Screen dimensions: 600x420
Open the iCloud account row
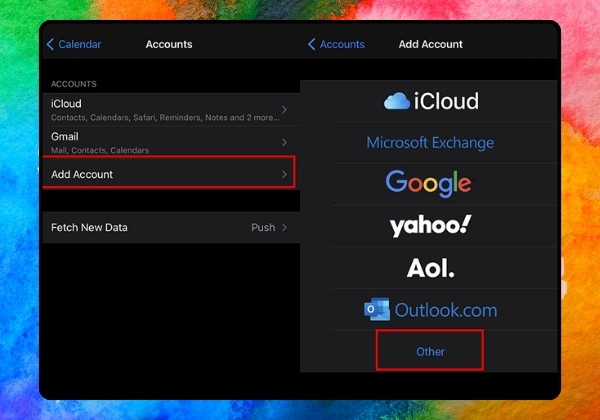pyautogui.click(x=171, y=109)
